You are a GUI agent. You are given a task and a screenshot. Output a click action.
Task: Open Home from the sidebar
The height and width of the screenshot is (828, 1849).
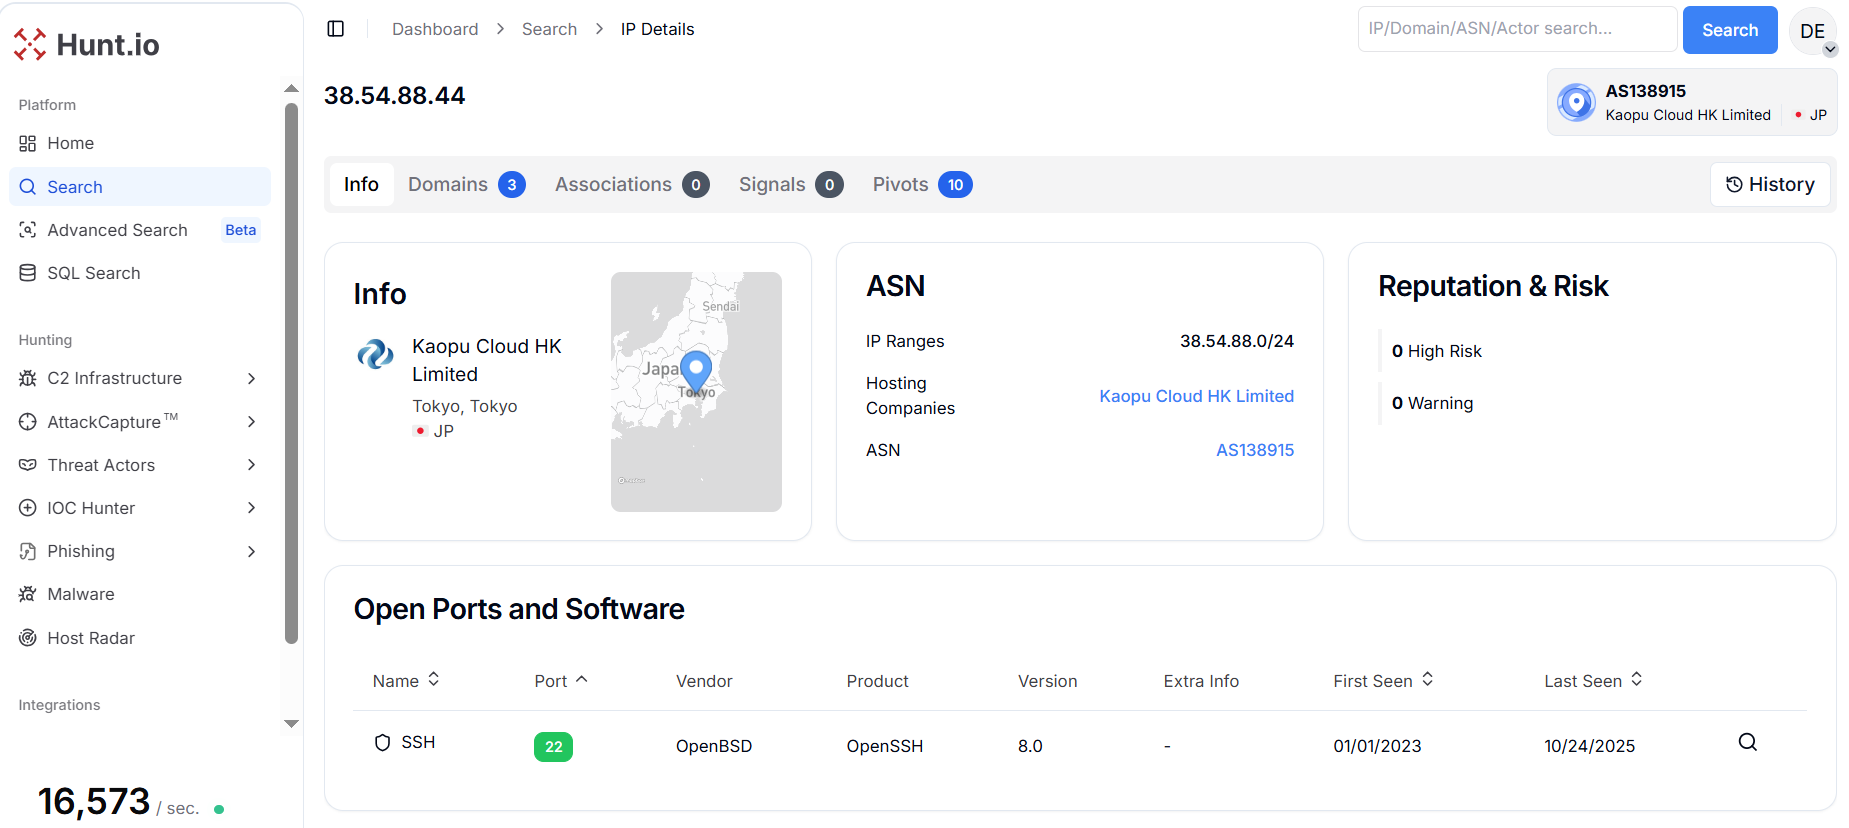tap(70, 143)
